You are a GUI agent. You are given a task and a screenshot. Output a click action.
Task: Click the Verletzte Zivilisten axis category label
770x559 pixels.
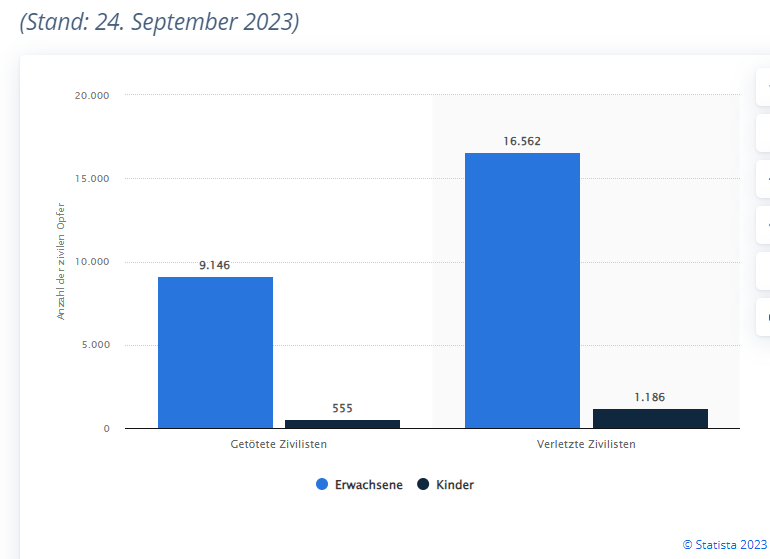[586, 444]
